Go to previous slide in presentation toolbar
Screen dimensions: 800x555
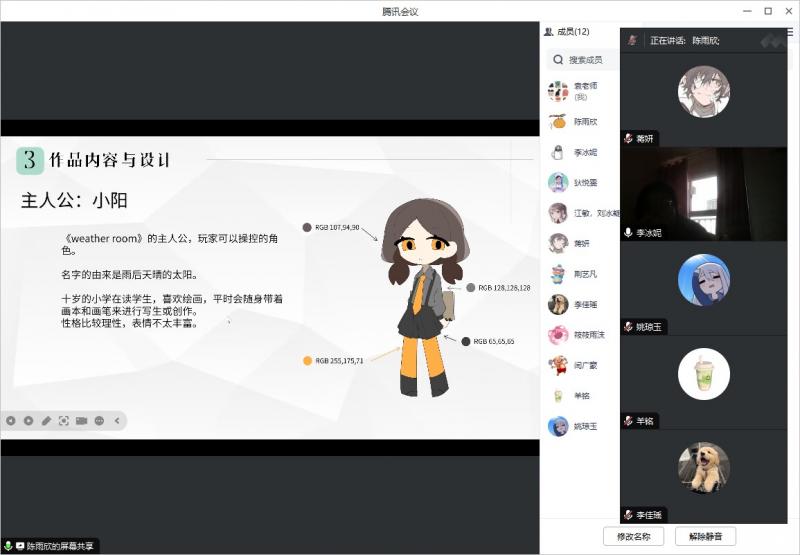click(x=10, y=421)
